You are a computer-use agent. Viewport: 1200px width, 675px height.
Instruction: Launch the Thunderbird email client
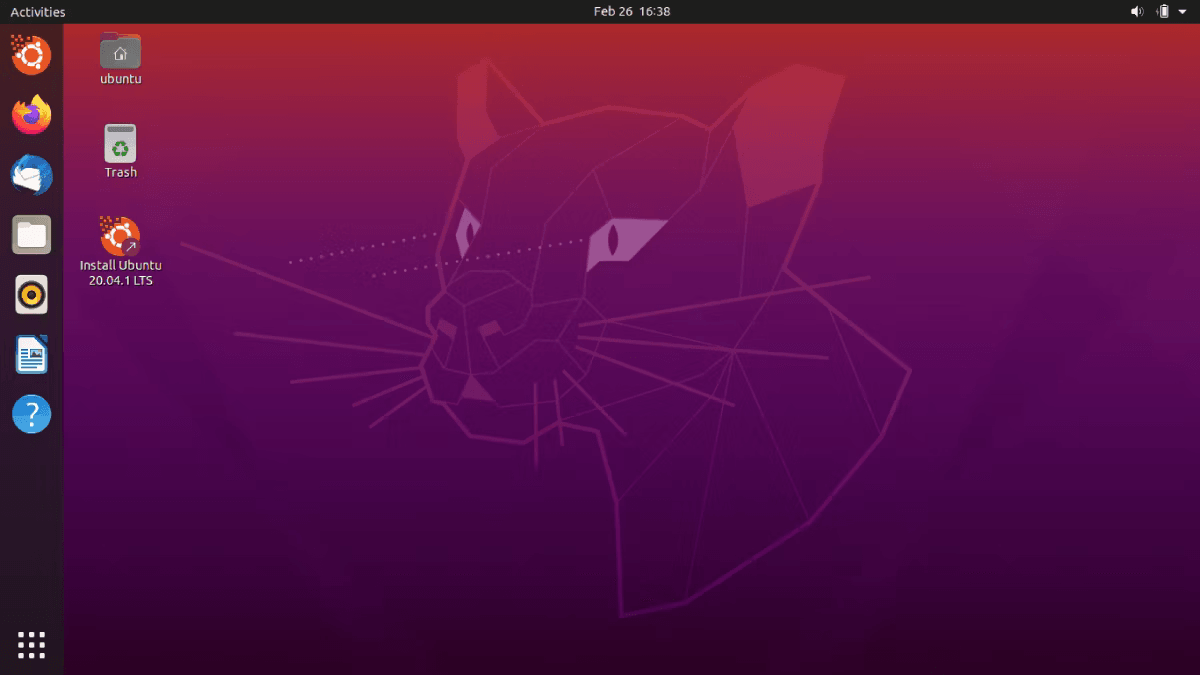31,175
